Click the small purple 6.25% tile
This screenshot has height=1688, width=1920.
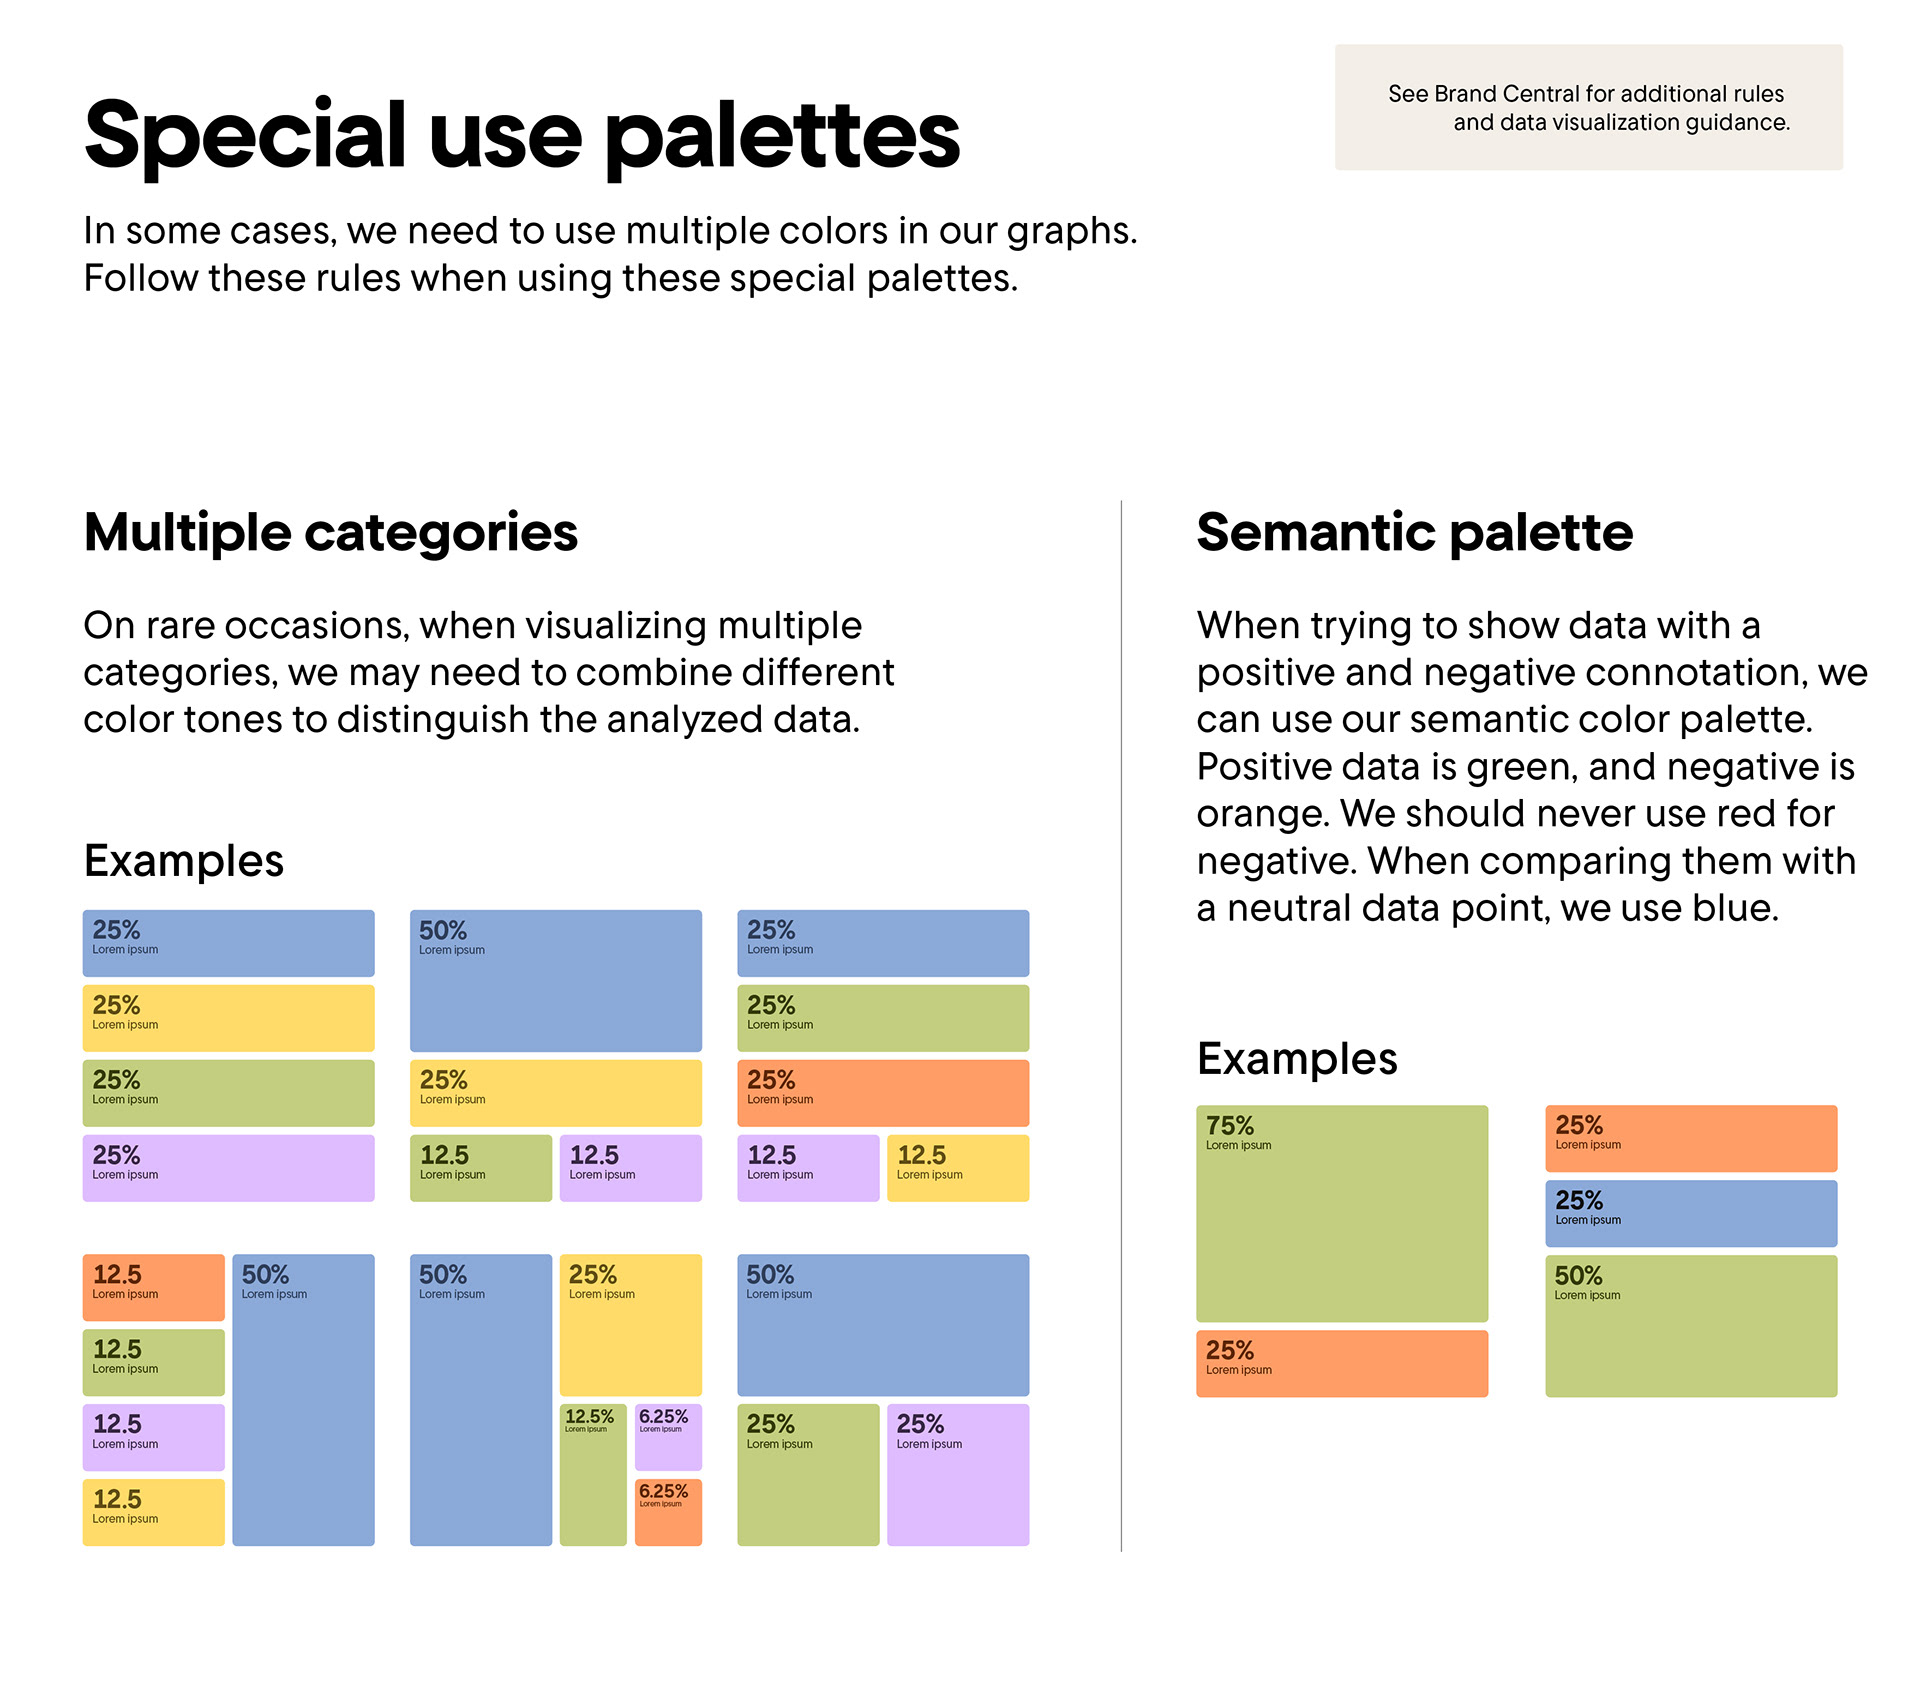point(668,1437)
